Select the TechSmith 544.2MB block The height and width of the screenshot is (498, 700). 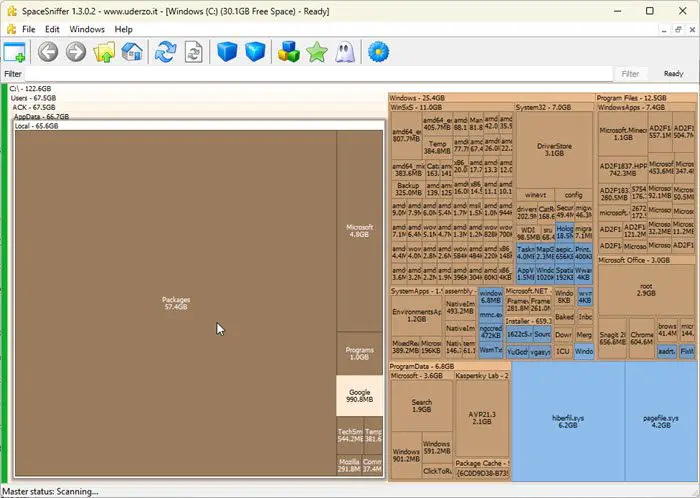pos(350,436)
